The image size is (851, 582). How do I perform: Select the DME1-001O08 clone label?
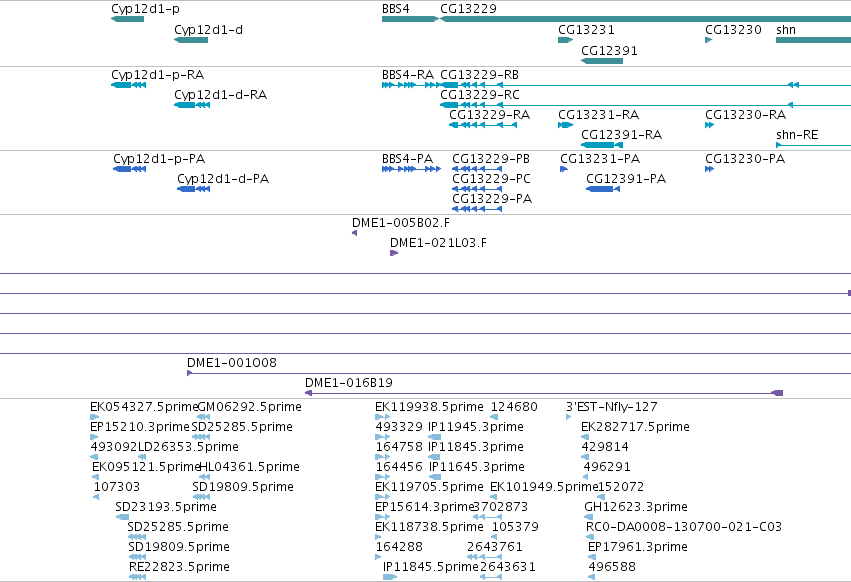click(232, 363)
